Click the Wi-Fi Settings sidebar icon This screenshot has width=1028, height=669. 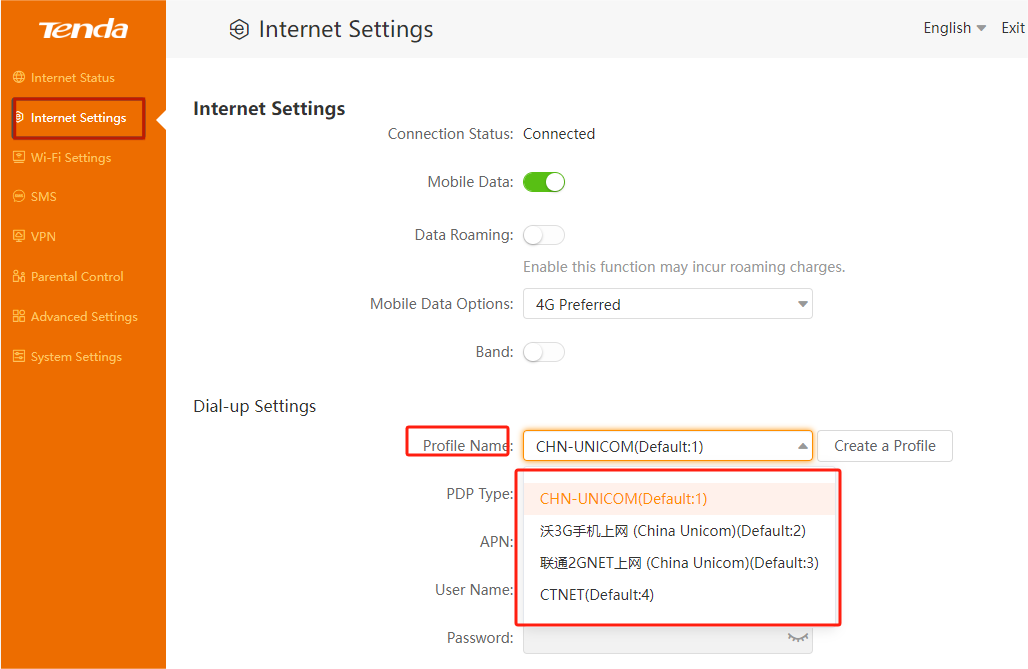[19, 157]
